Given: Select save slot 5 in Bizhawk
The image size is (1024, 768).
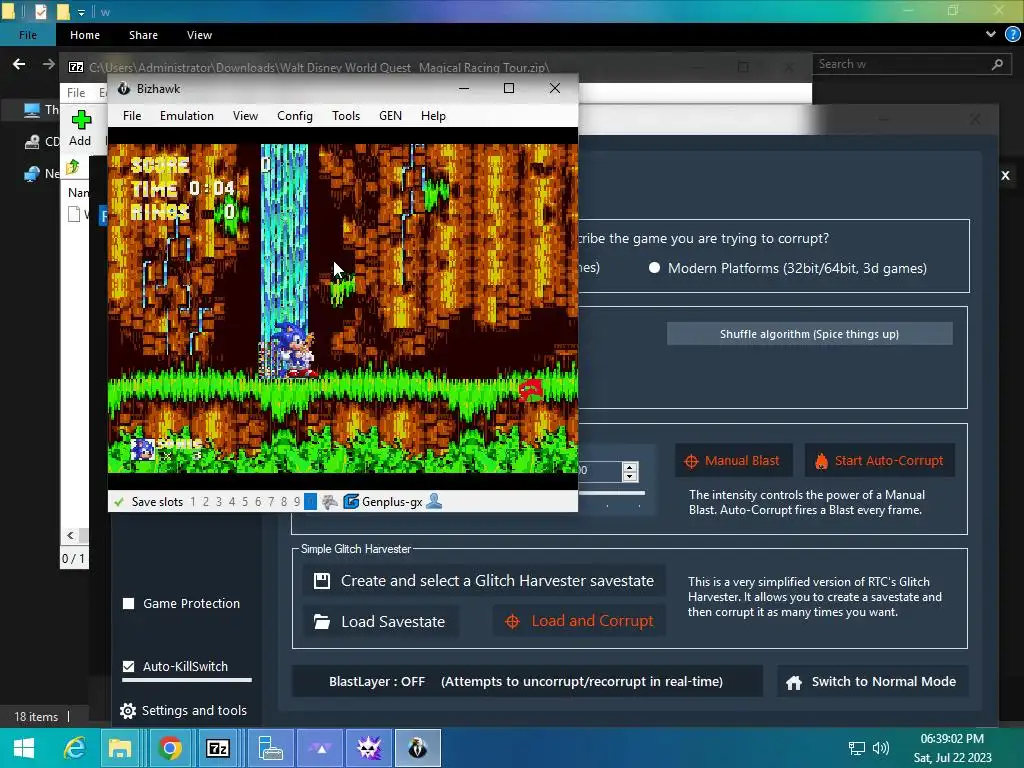Looking at the screenshot, I should point(245,502).
